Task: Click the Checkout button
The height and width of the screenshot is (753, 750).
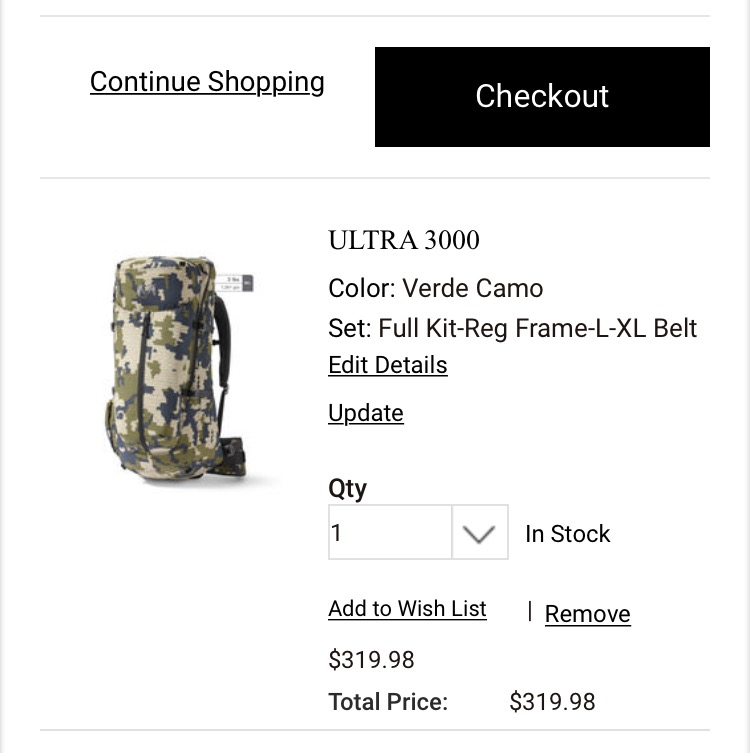Action: point(542,97)
